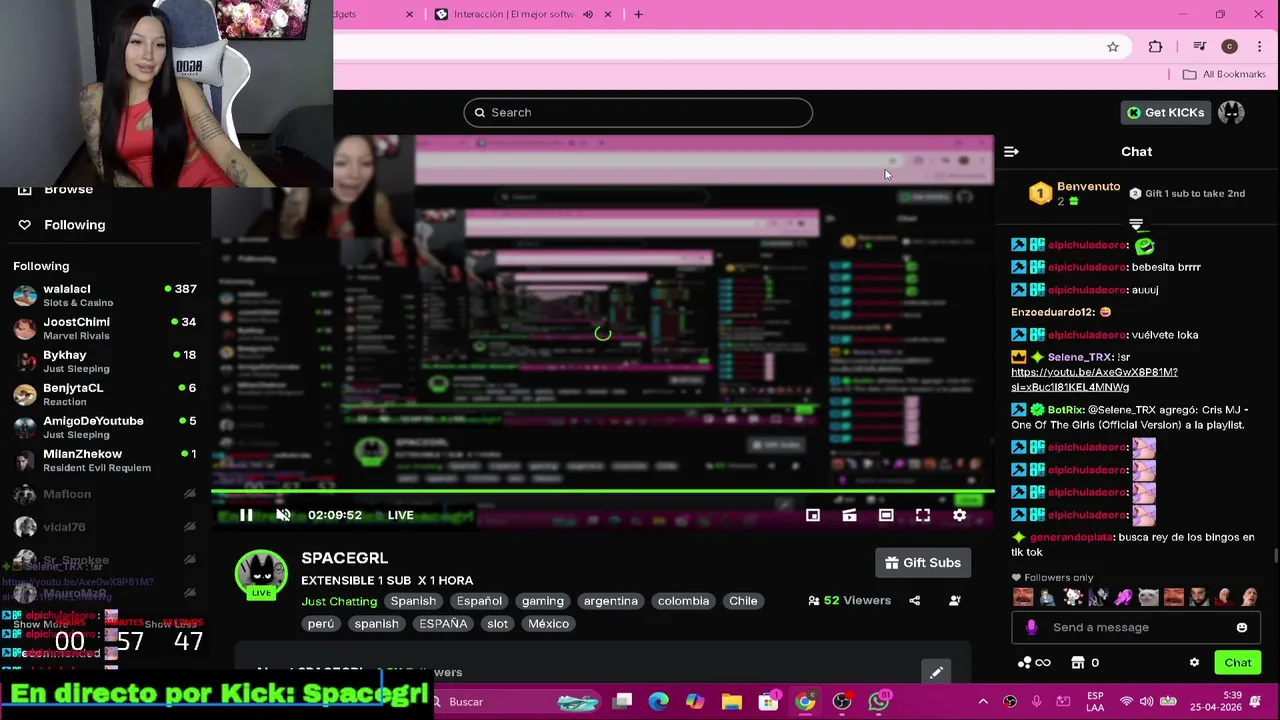Click the moderator user icon beside viewers
The width and height of the screenshot is (1280, 720).
click(x=955, y=601)
